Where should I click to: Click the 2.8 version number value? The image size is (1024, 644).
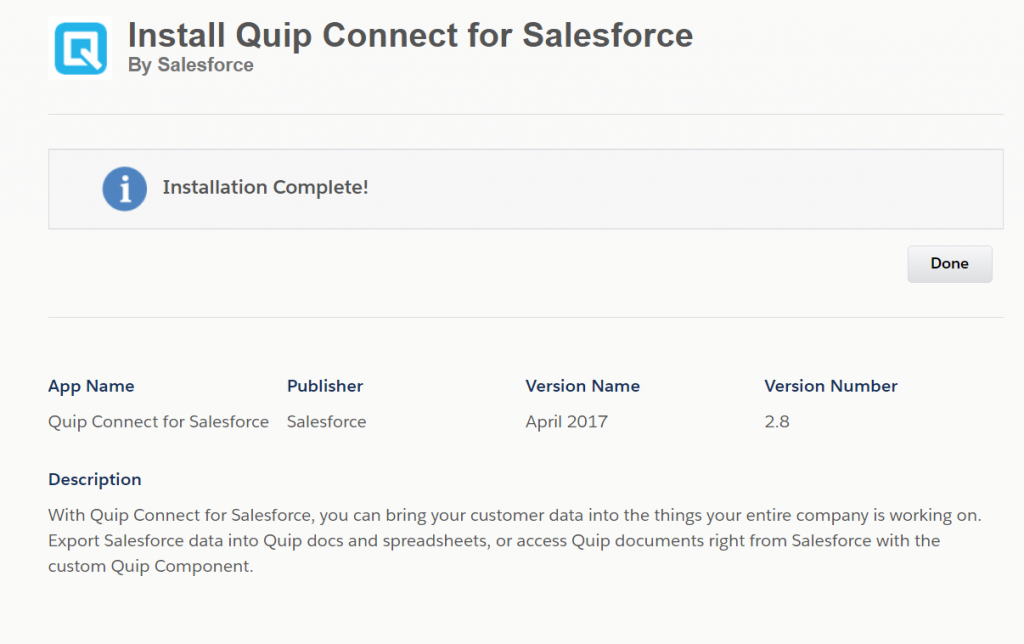point(777,421)
